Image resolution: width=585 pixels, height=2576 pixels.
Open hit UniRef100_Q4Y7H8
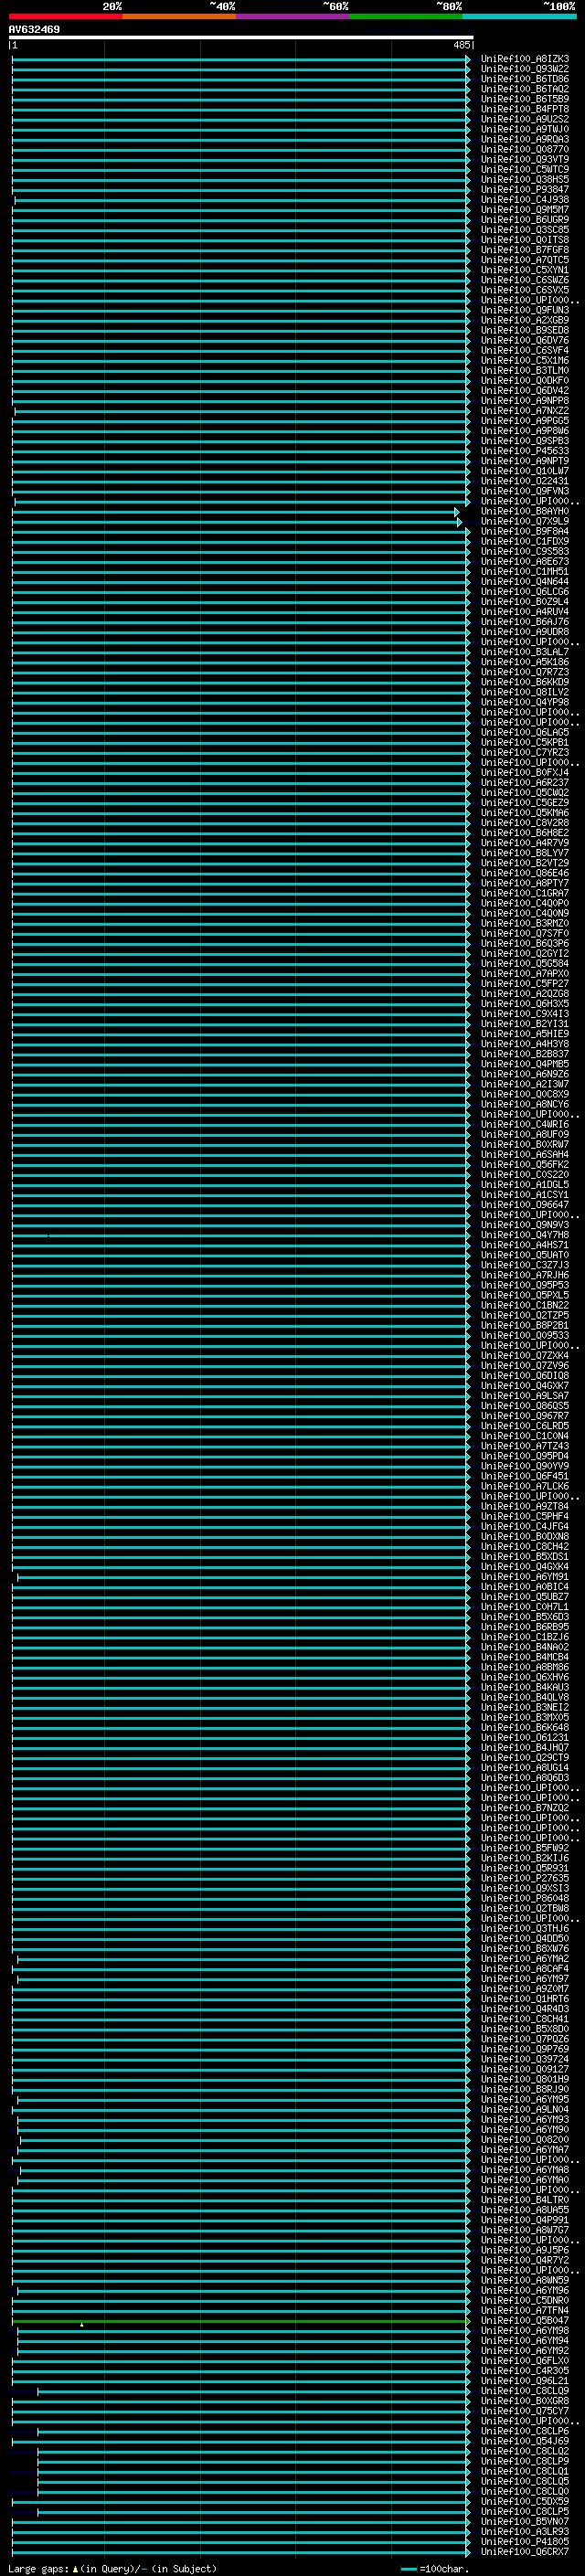pyautogui.click(x=525, y=1234)
